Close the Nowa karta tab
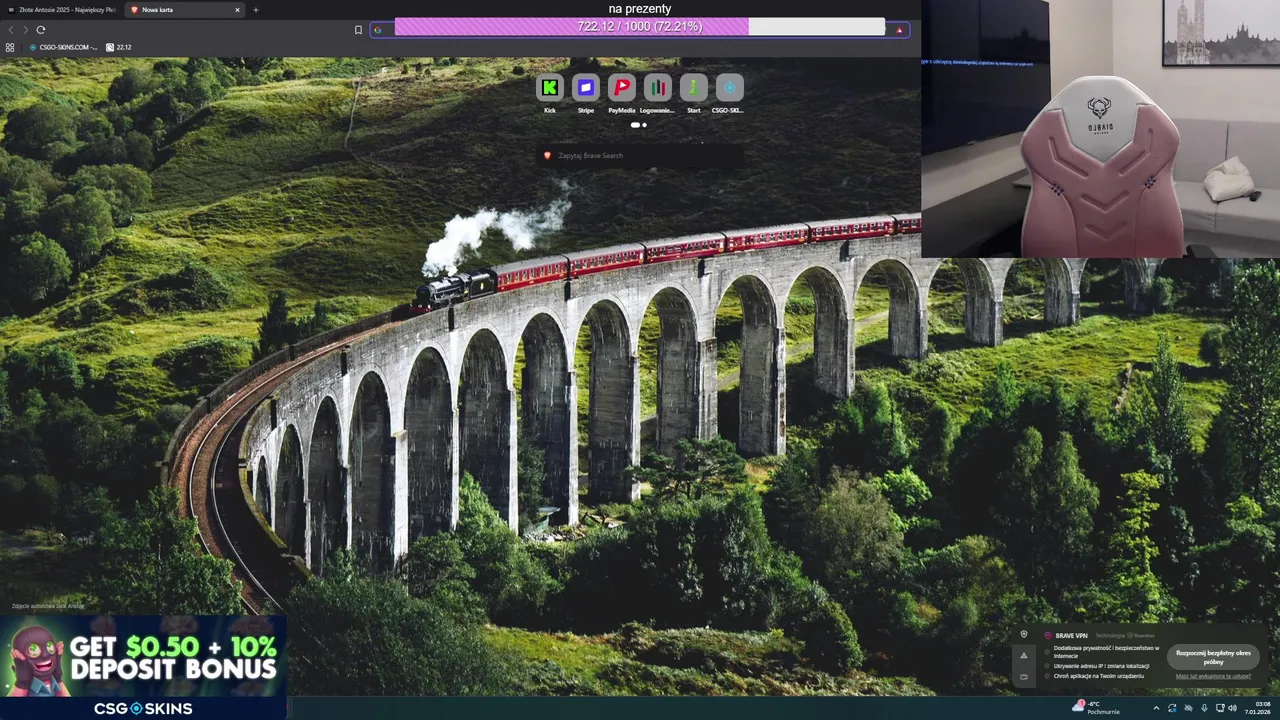 pyautogui.click(x=237, y=10)
